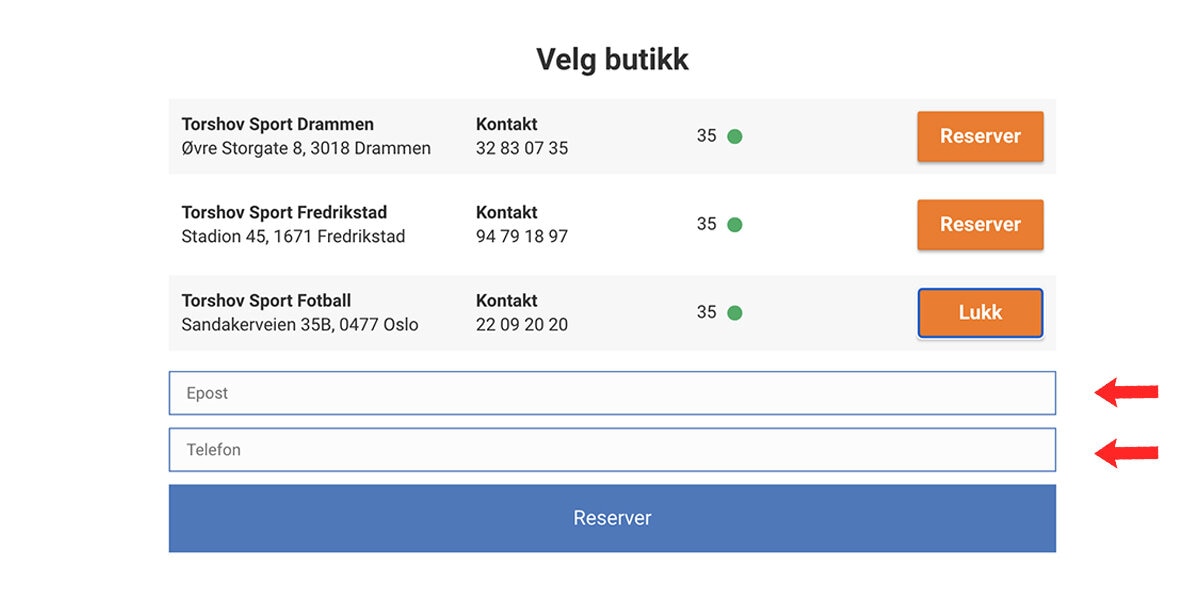Select the Torshov Sport Fredrikstad store name
Image resolution: width=1200 pixels, height=600 pixels.
[x=284, y=212]
